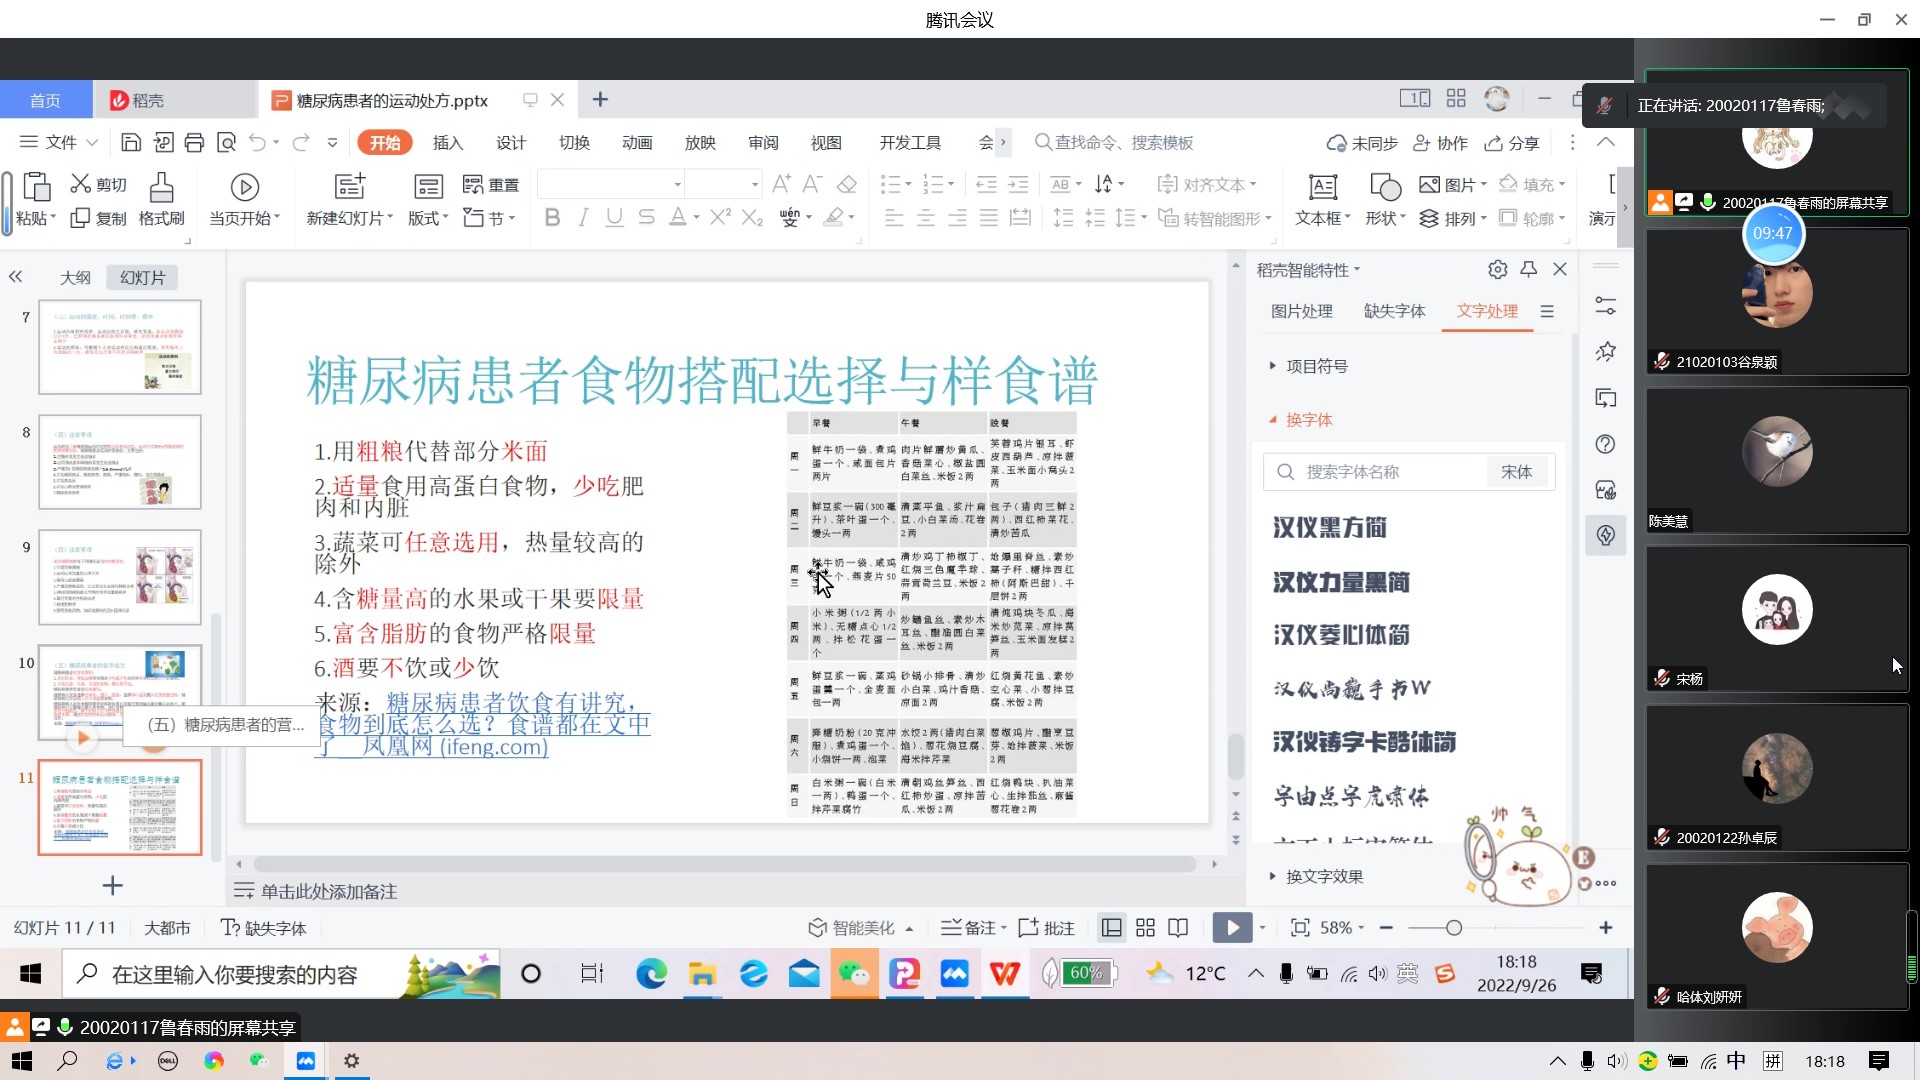Open File Explorer from the taskbar
Viewport: 1920px width, 1080px height.
[702, 973]
